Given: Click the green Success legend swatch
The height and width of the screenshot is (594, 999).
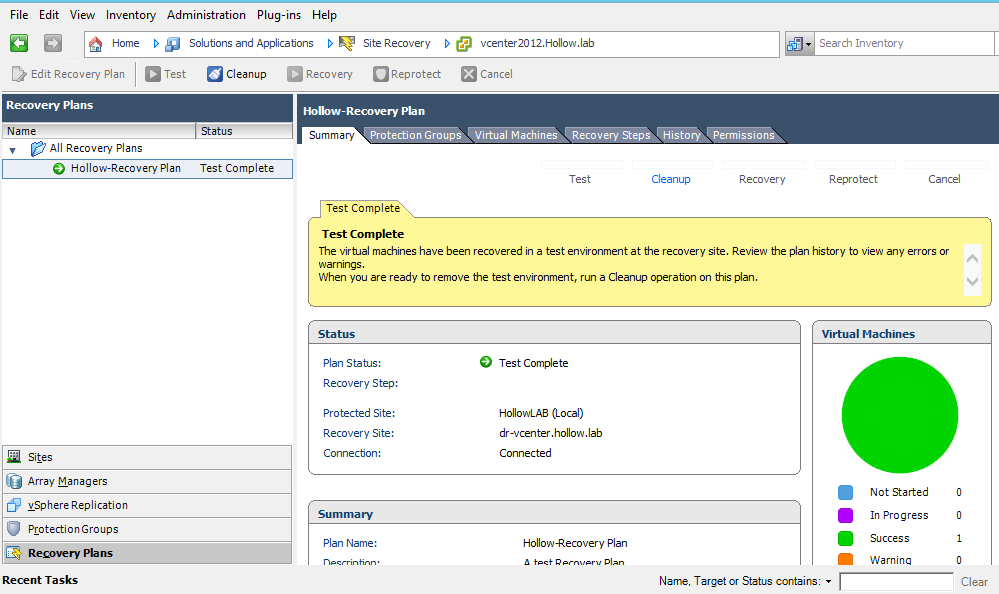Looking at the screenshot, I should (845, 538).
